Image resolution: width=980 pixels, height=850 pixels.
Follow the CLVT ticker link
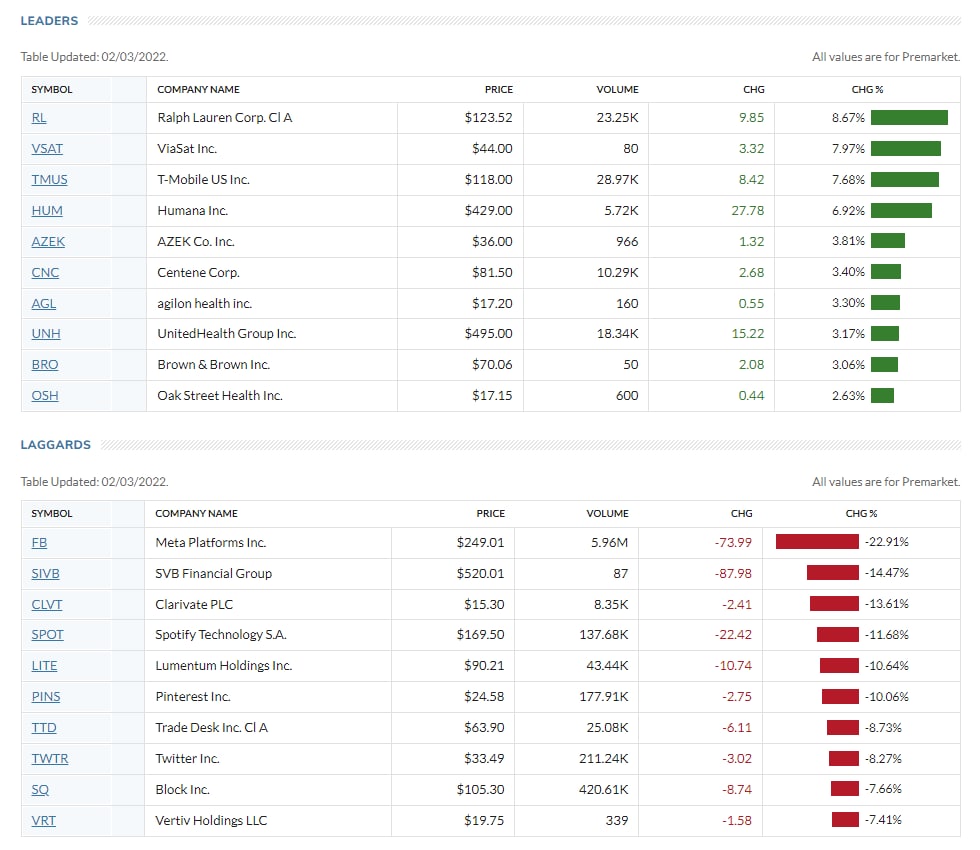click(x=47, y=604)
